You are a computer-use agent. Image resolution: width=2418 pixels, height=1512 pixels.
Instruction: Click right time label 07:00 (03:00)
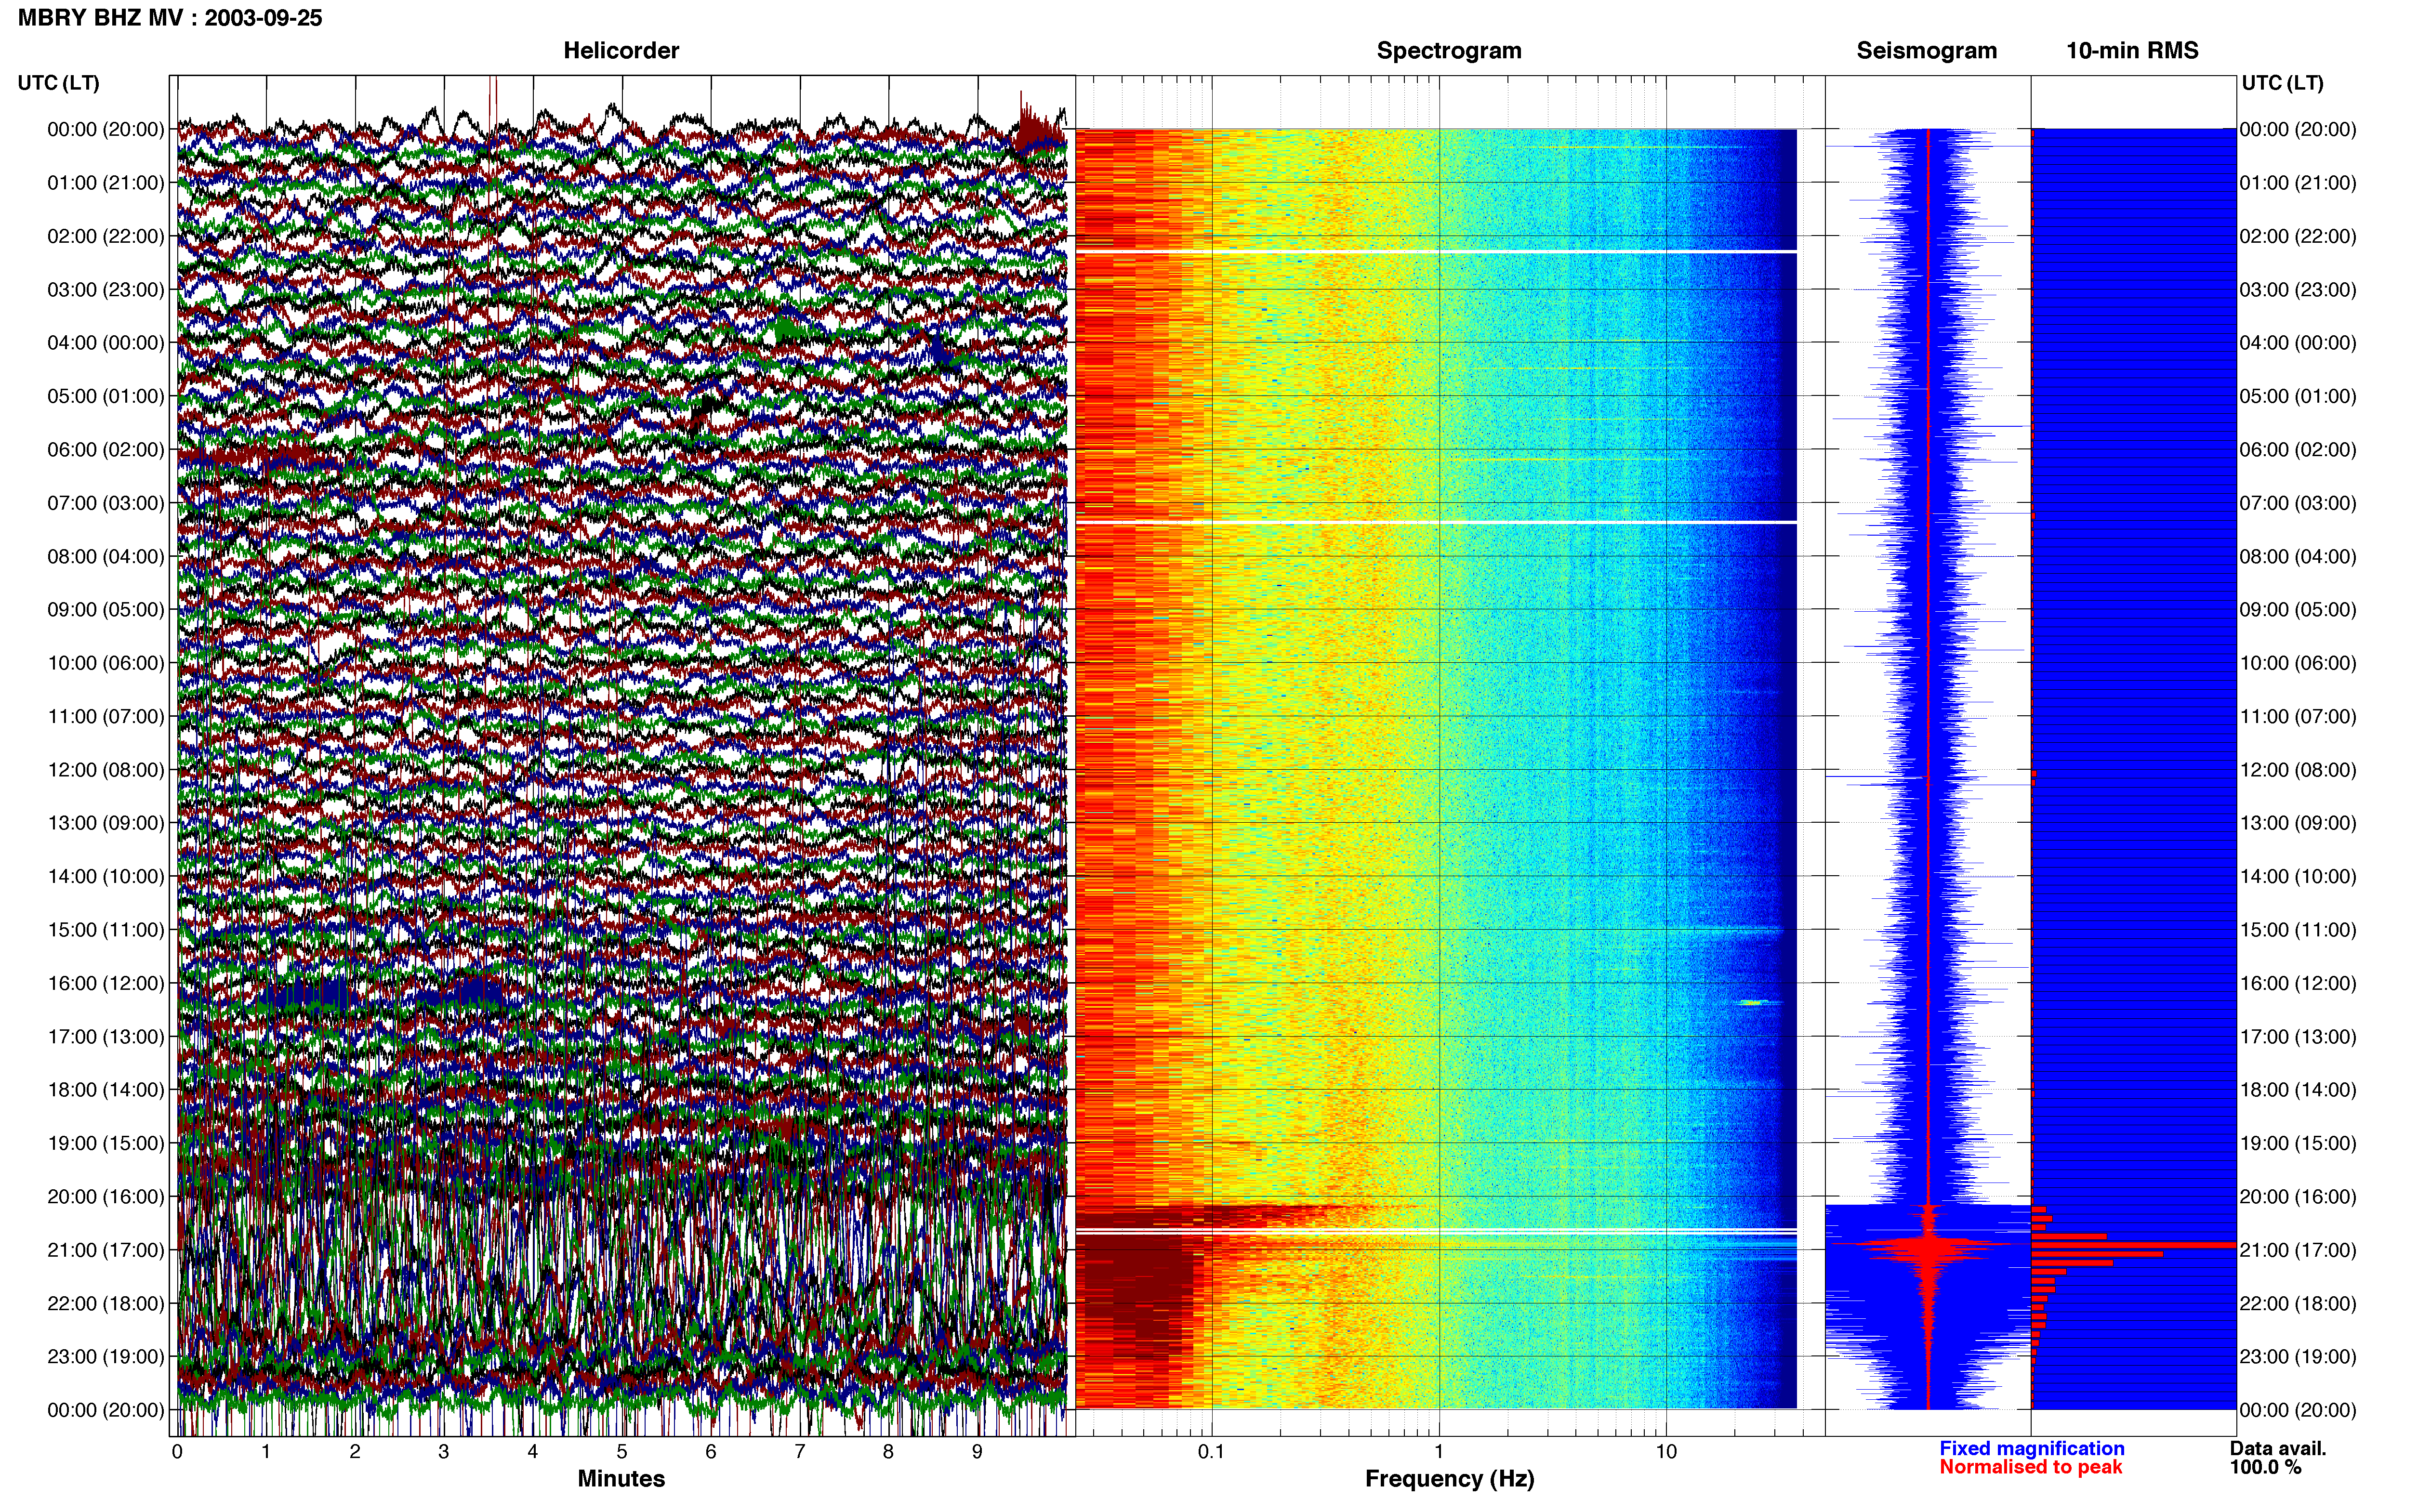click(2298, 503)
